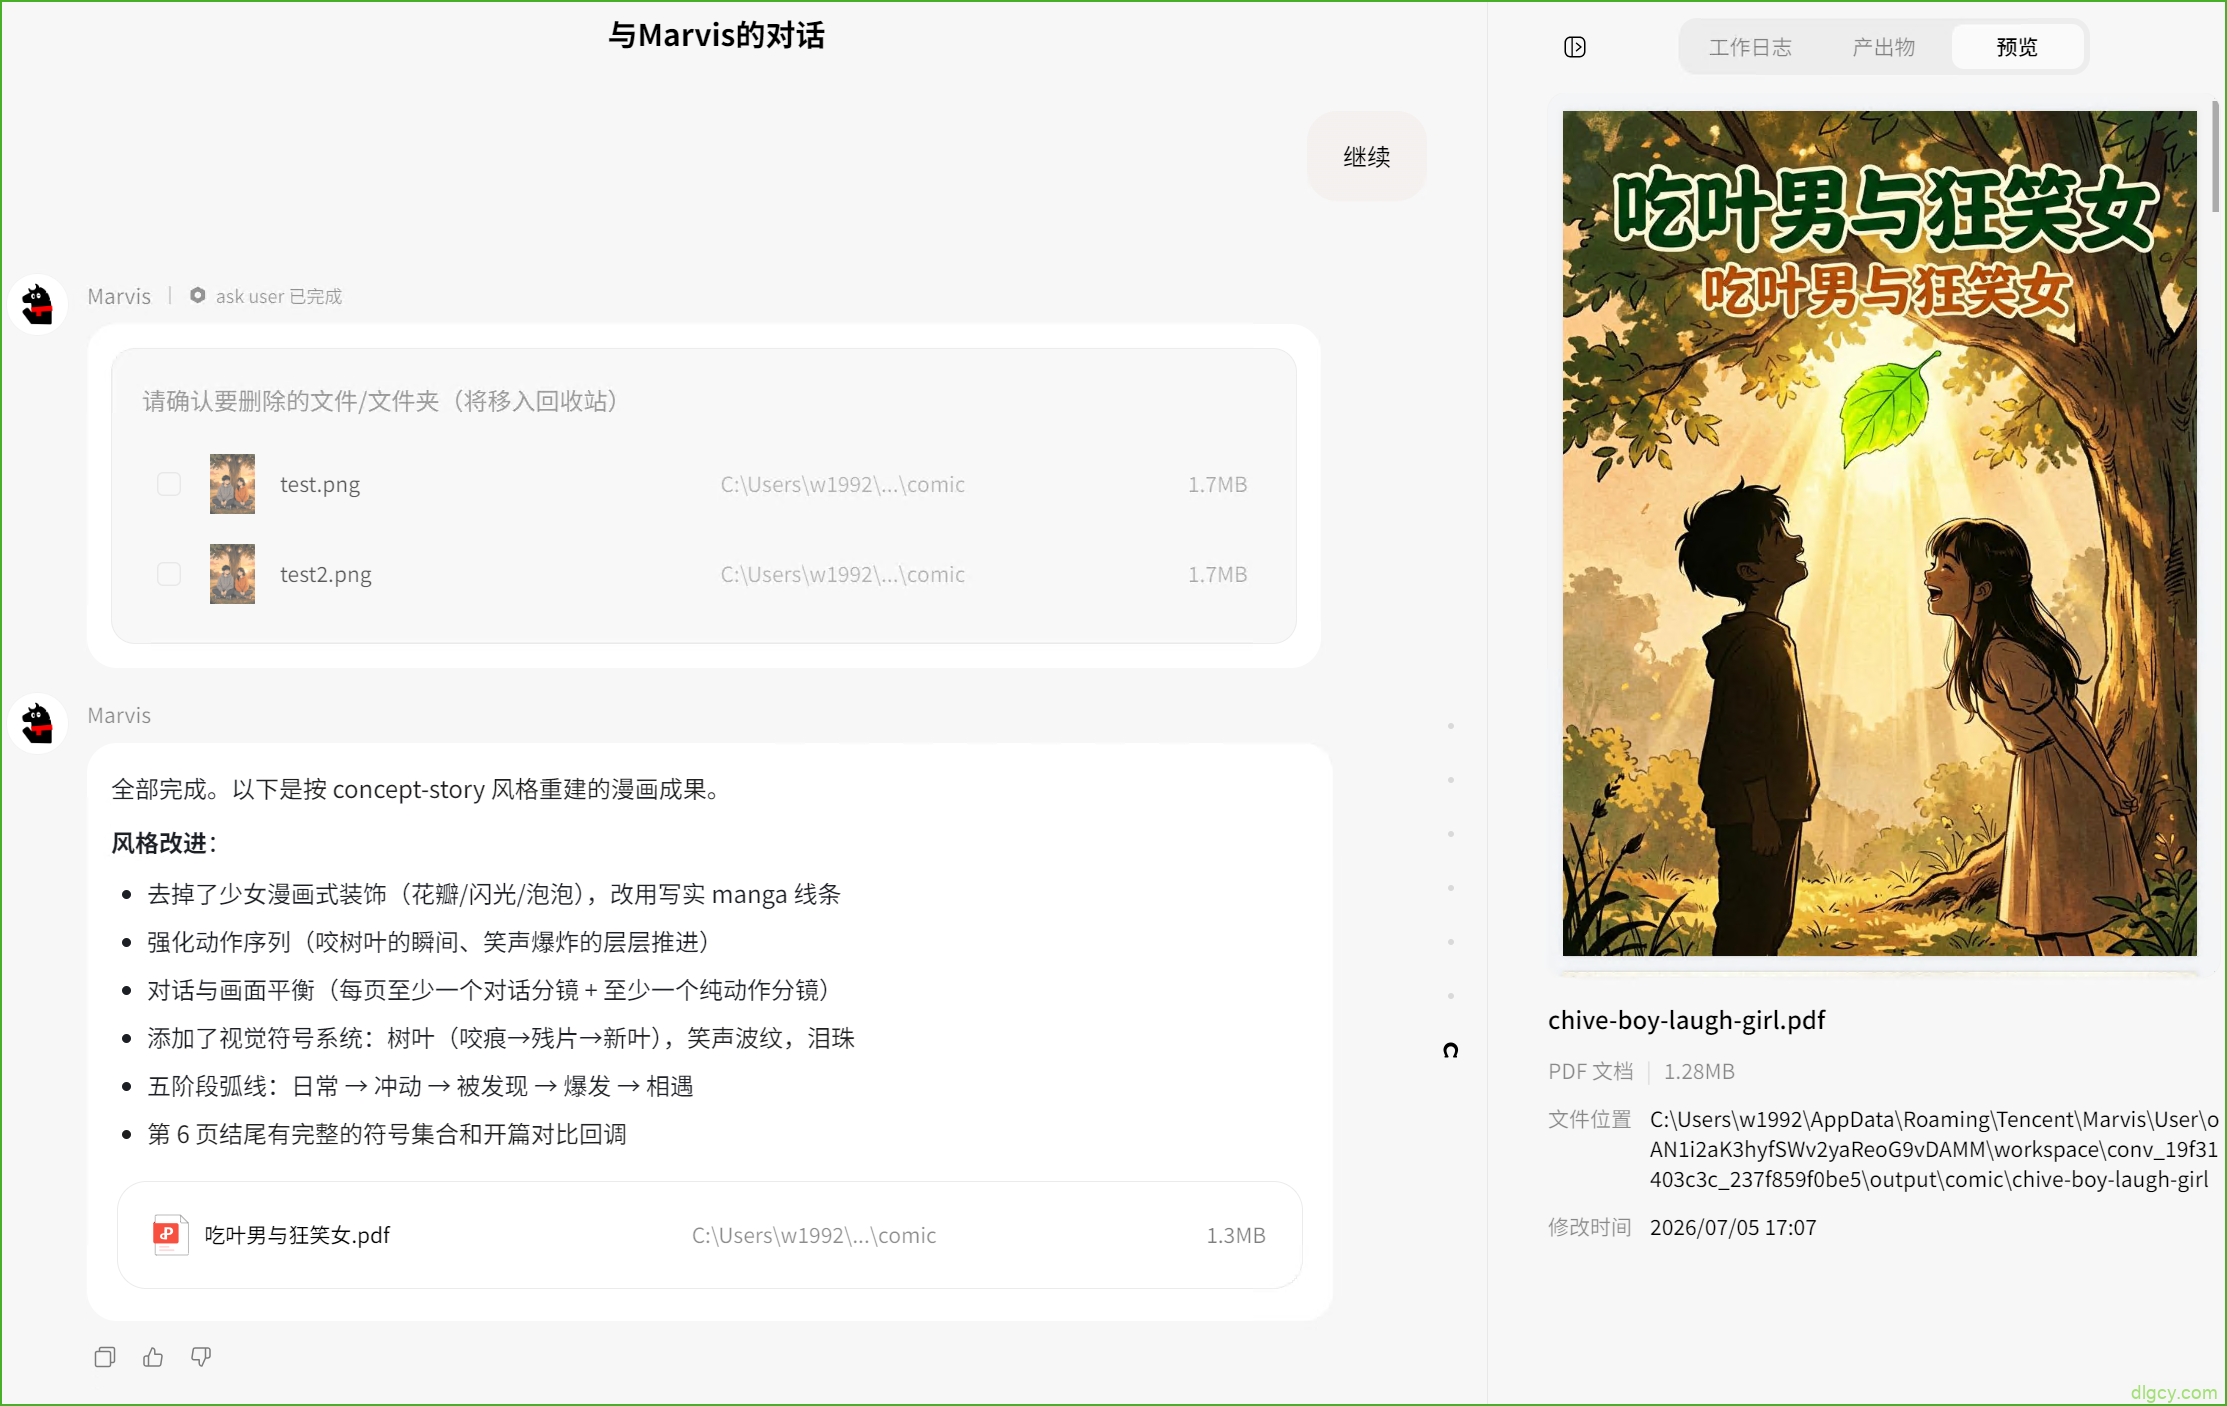
Task: Click the ask user 已完成 status text
Action: click(279, 296)
